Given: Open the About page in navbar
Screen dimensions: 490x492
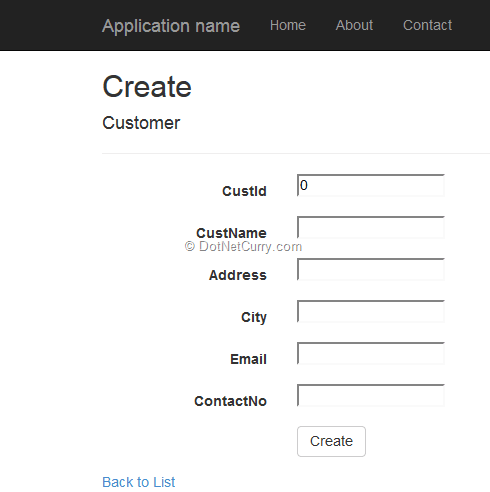Looking at the screenshot, I should pos(354,25).
